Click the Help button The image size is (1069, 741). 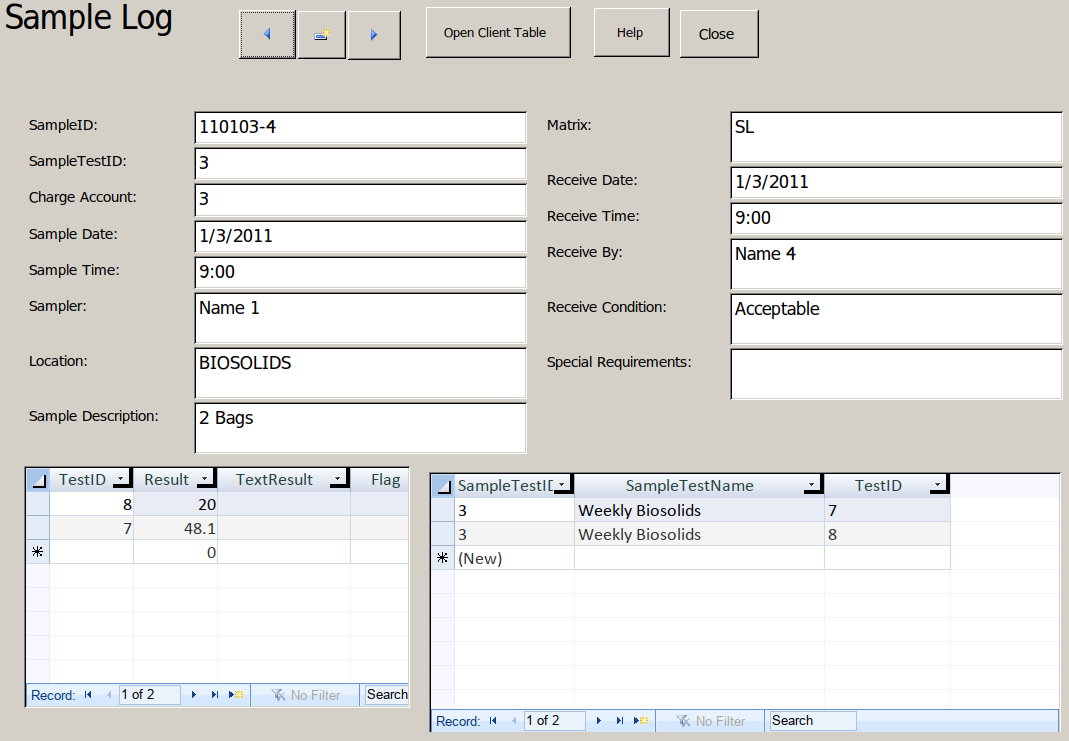coord(630,33)
